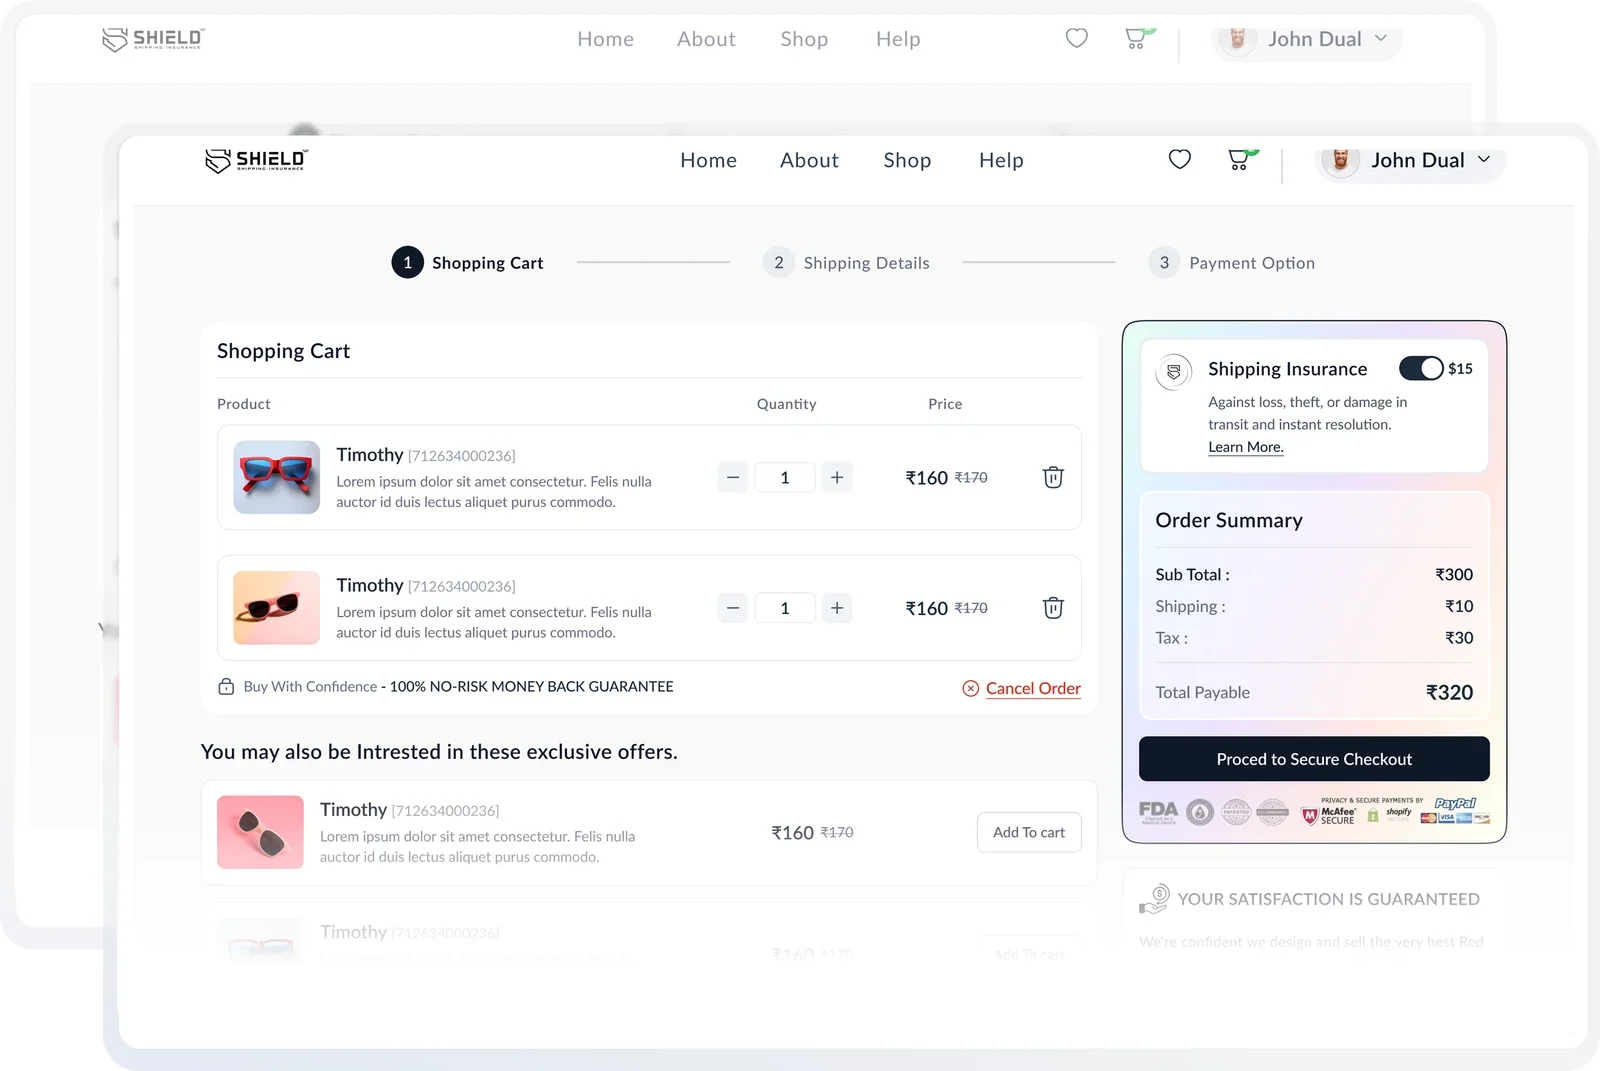Increase quantity of black sunglasses item
Image resolution: width=1600 pixels, height=1071 pixels.
(837, 608)
